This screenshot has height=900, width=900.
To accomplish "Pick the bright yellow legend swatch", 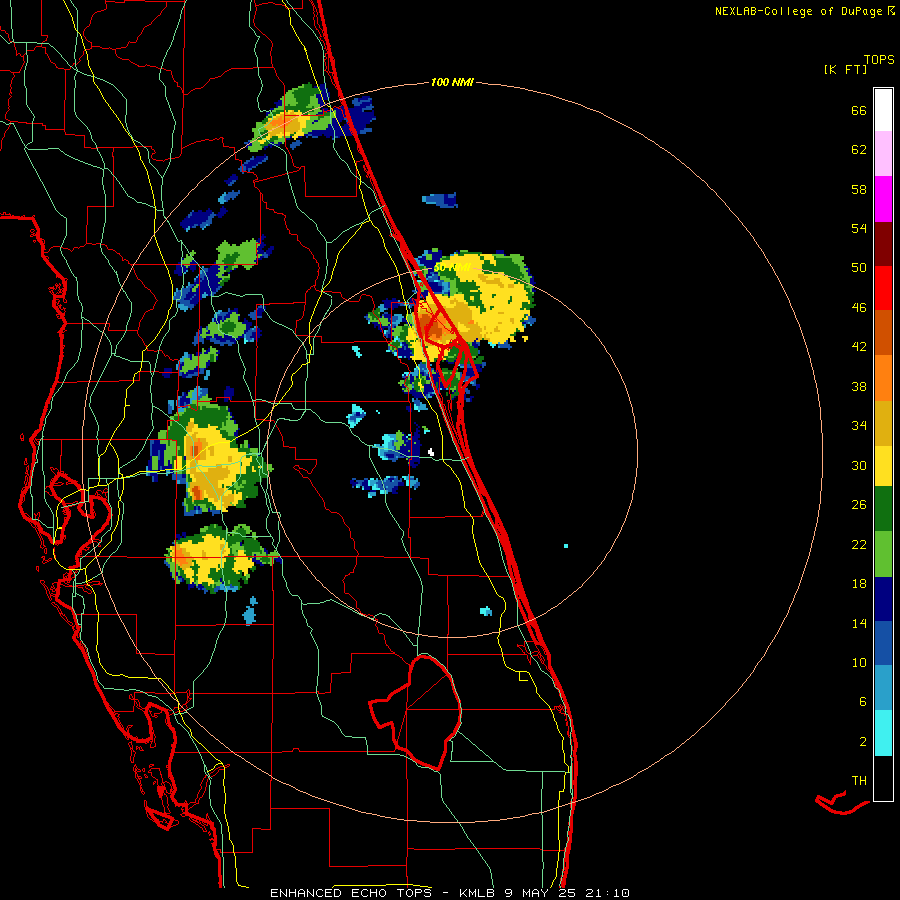I will [x=883, y=466].
